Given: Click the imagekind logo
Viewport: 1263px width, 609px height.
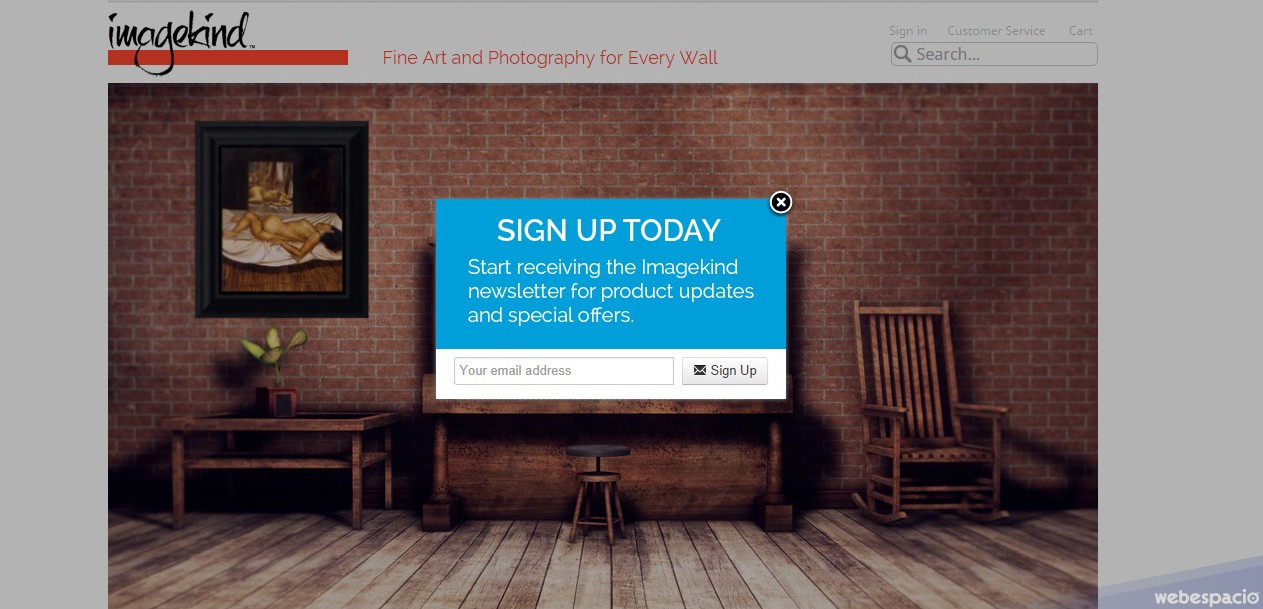Looking at the screenshot, I should tap(180, 42).
